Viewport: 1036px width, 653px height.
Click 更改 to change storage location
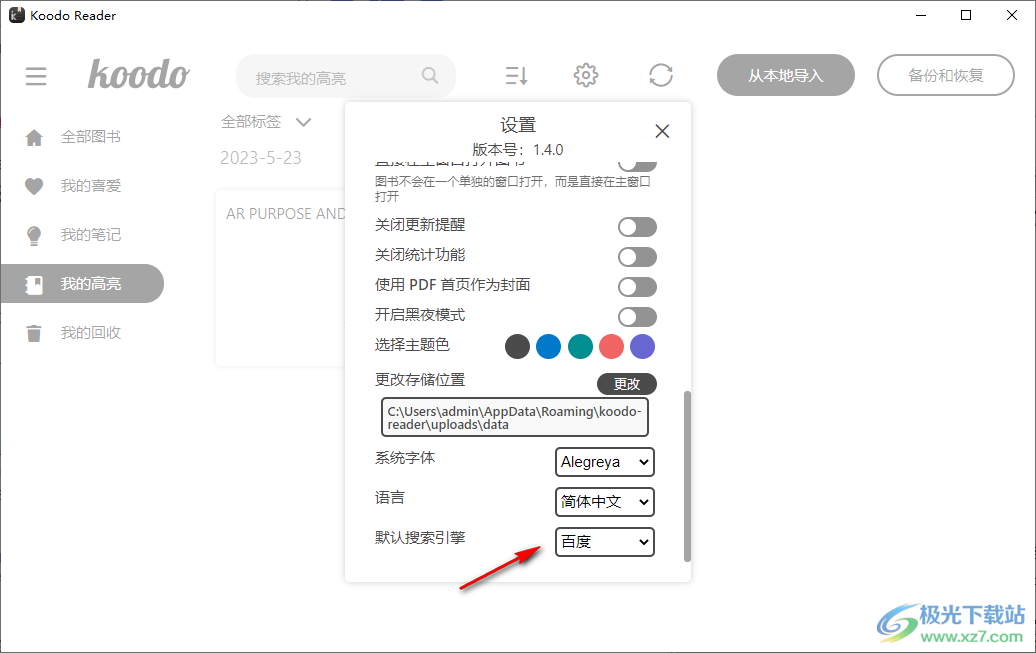tap(626, 383)
